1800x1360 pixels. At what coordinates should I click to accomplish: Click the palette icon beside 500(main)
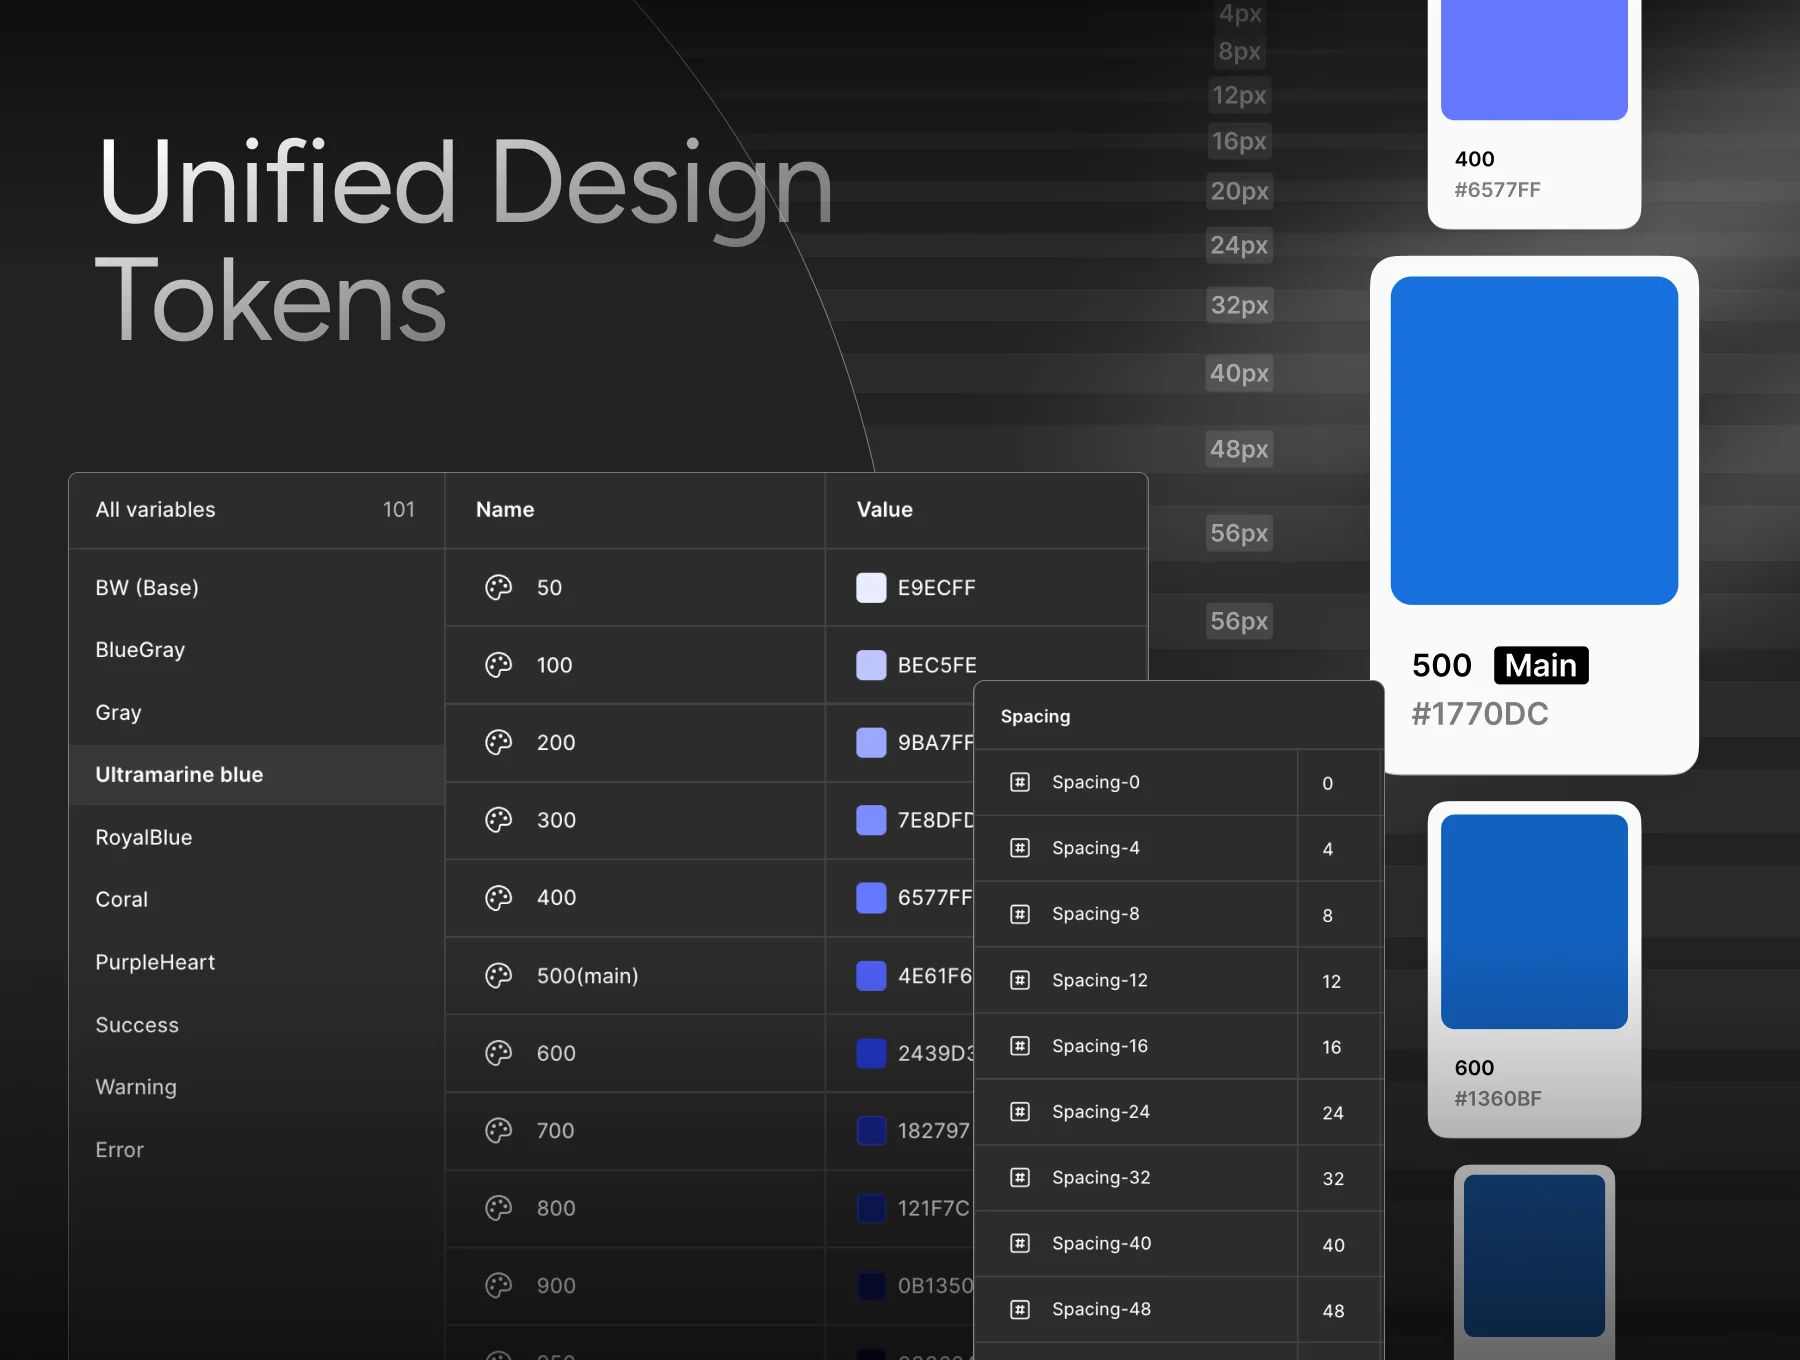click(498, 975)
